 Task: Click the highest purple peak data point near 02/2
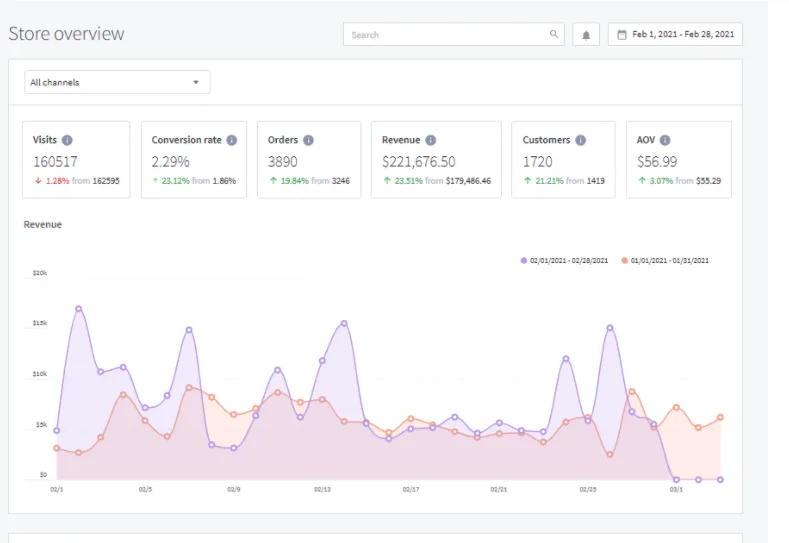[x=78, y=308]
